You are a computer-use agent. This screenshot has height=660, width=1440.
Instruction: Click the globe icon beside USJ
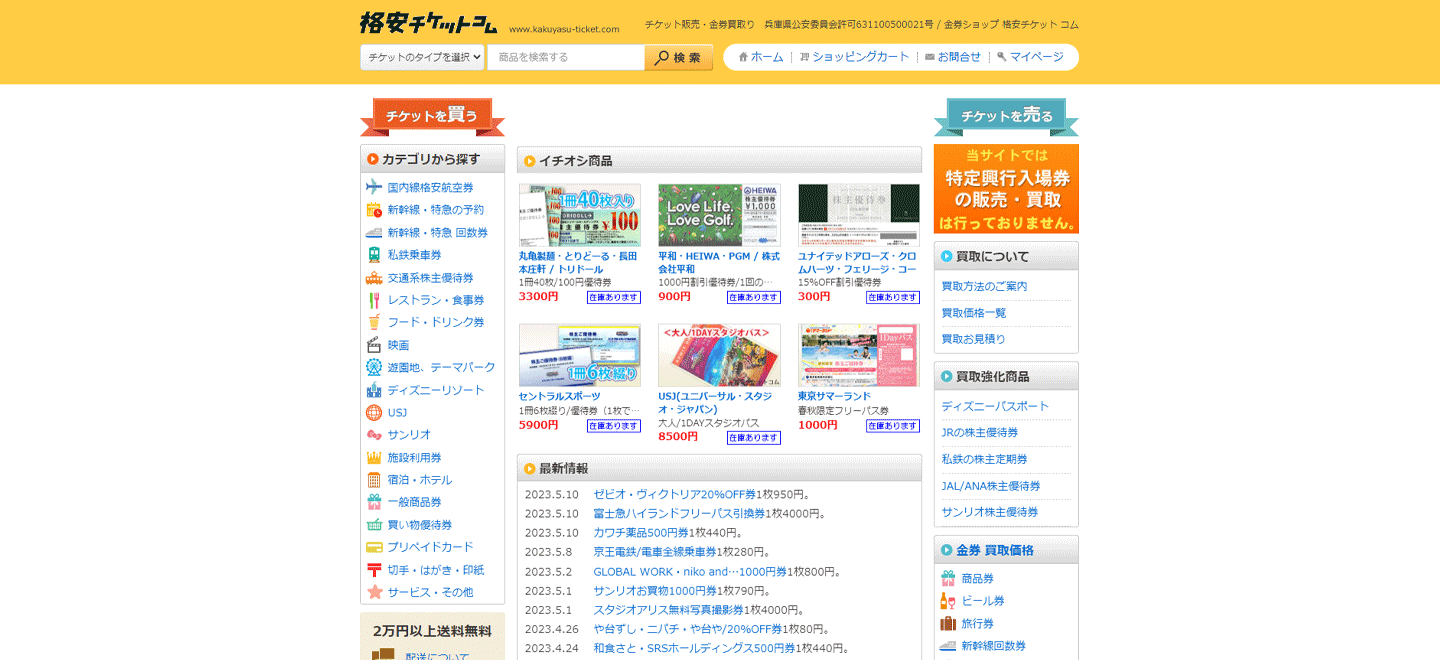(x=374, y=412)
